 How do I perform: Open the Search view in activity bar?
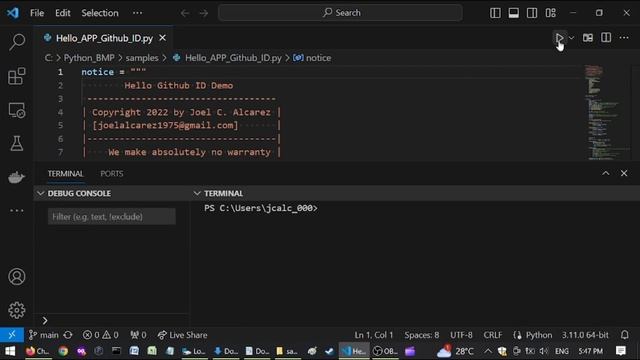[17, 42]
